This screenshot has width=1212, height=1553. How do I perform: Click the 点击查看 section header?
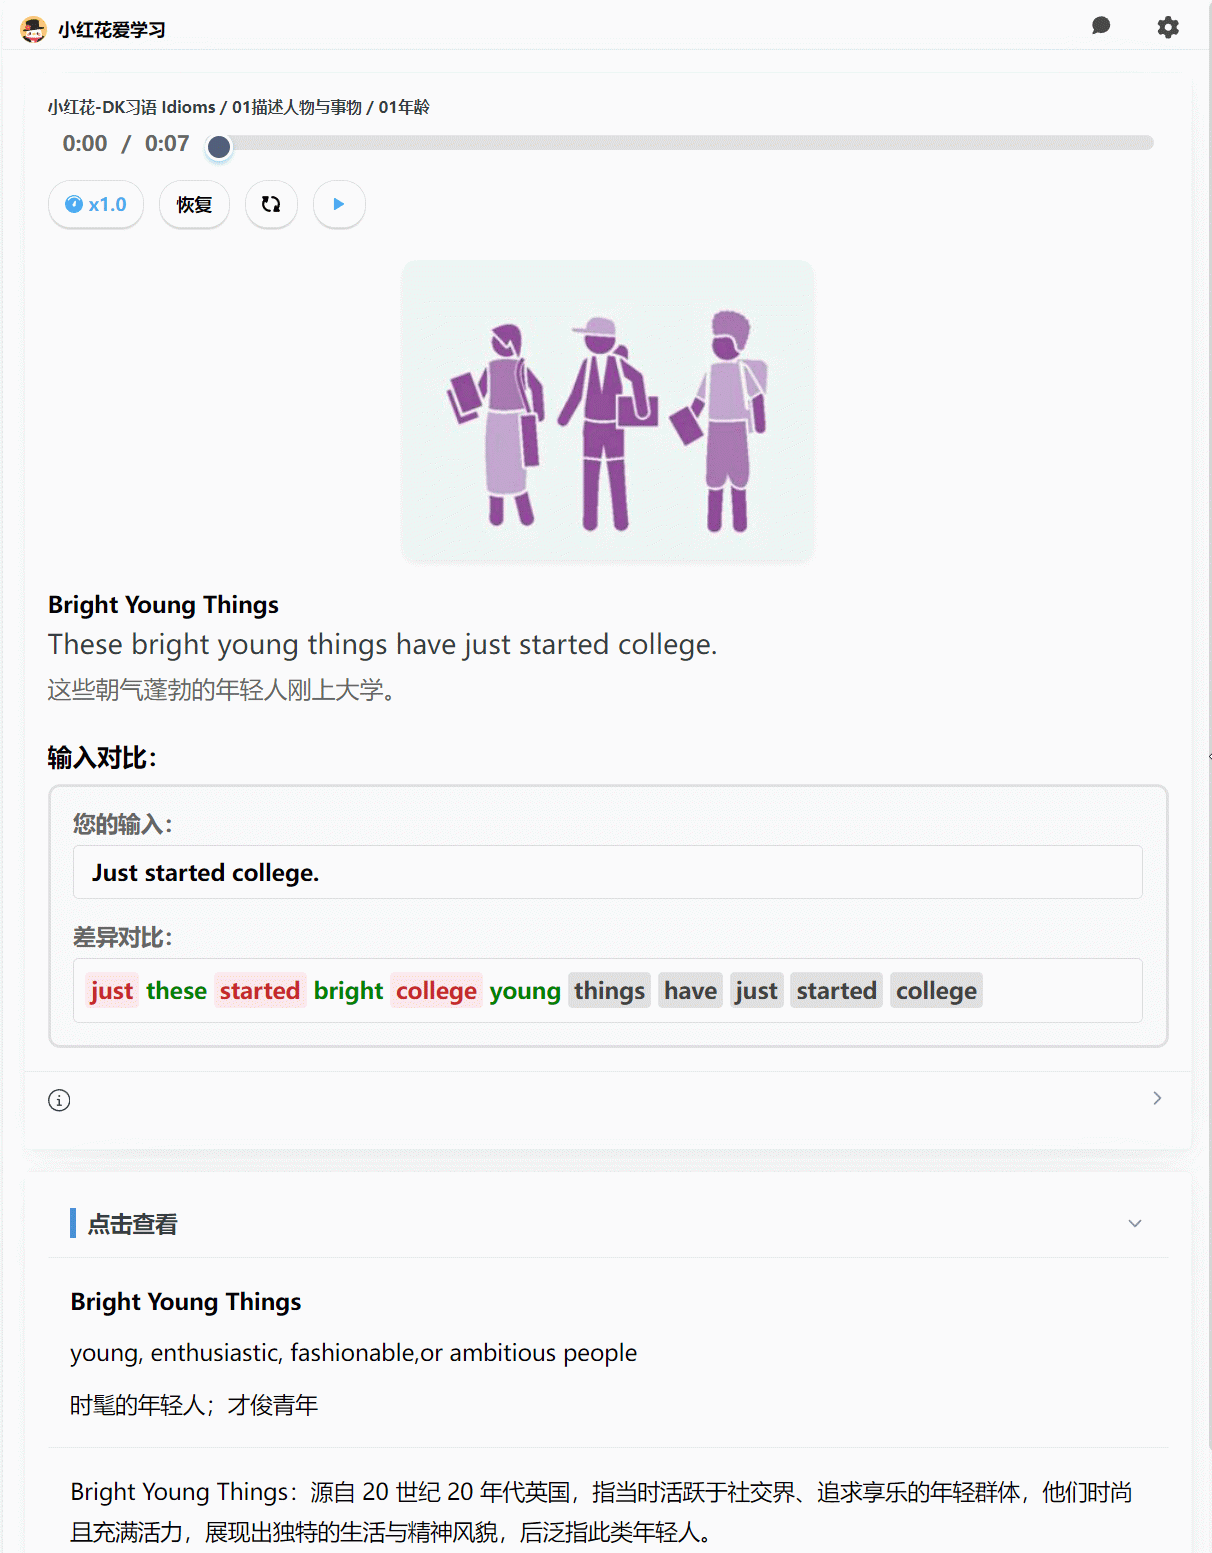click(132, 1223)
